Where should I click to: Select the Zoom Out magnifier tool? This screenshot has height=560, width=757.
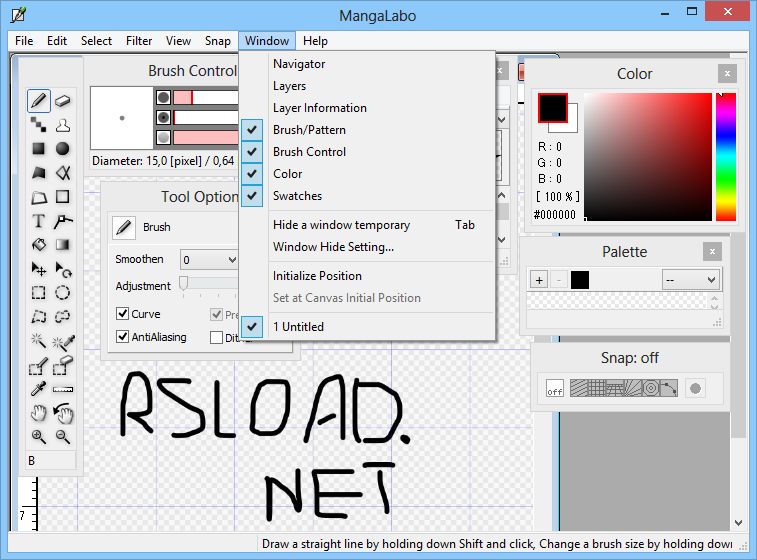tap(62, 437)
